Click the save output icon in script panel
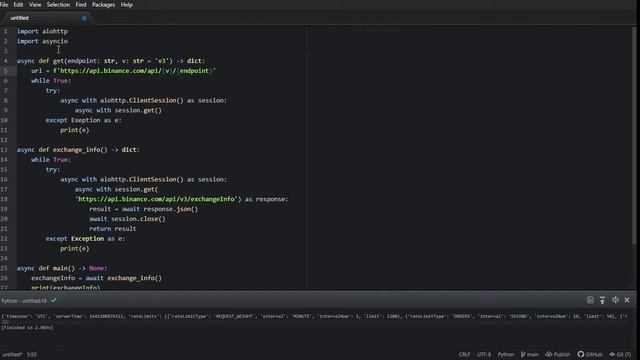 tap(590, 300)
